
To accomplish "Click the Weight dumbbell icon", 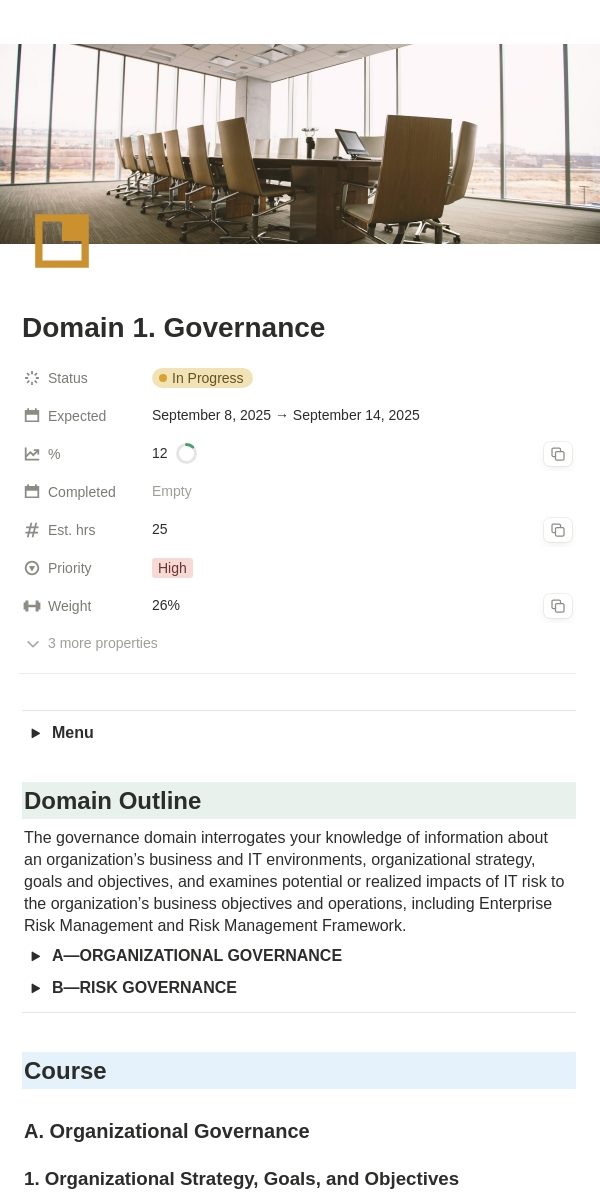I will [x=32, y=606].
